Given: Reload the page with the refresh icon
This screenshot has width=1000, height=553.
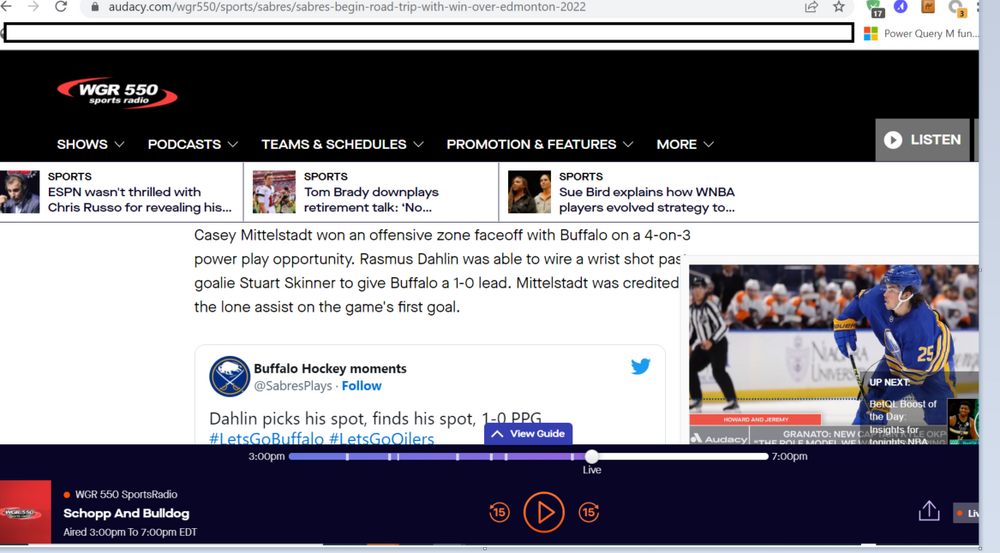Looking at the screenshot, I should click(x=61, y=7).
